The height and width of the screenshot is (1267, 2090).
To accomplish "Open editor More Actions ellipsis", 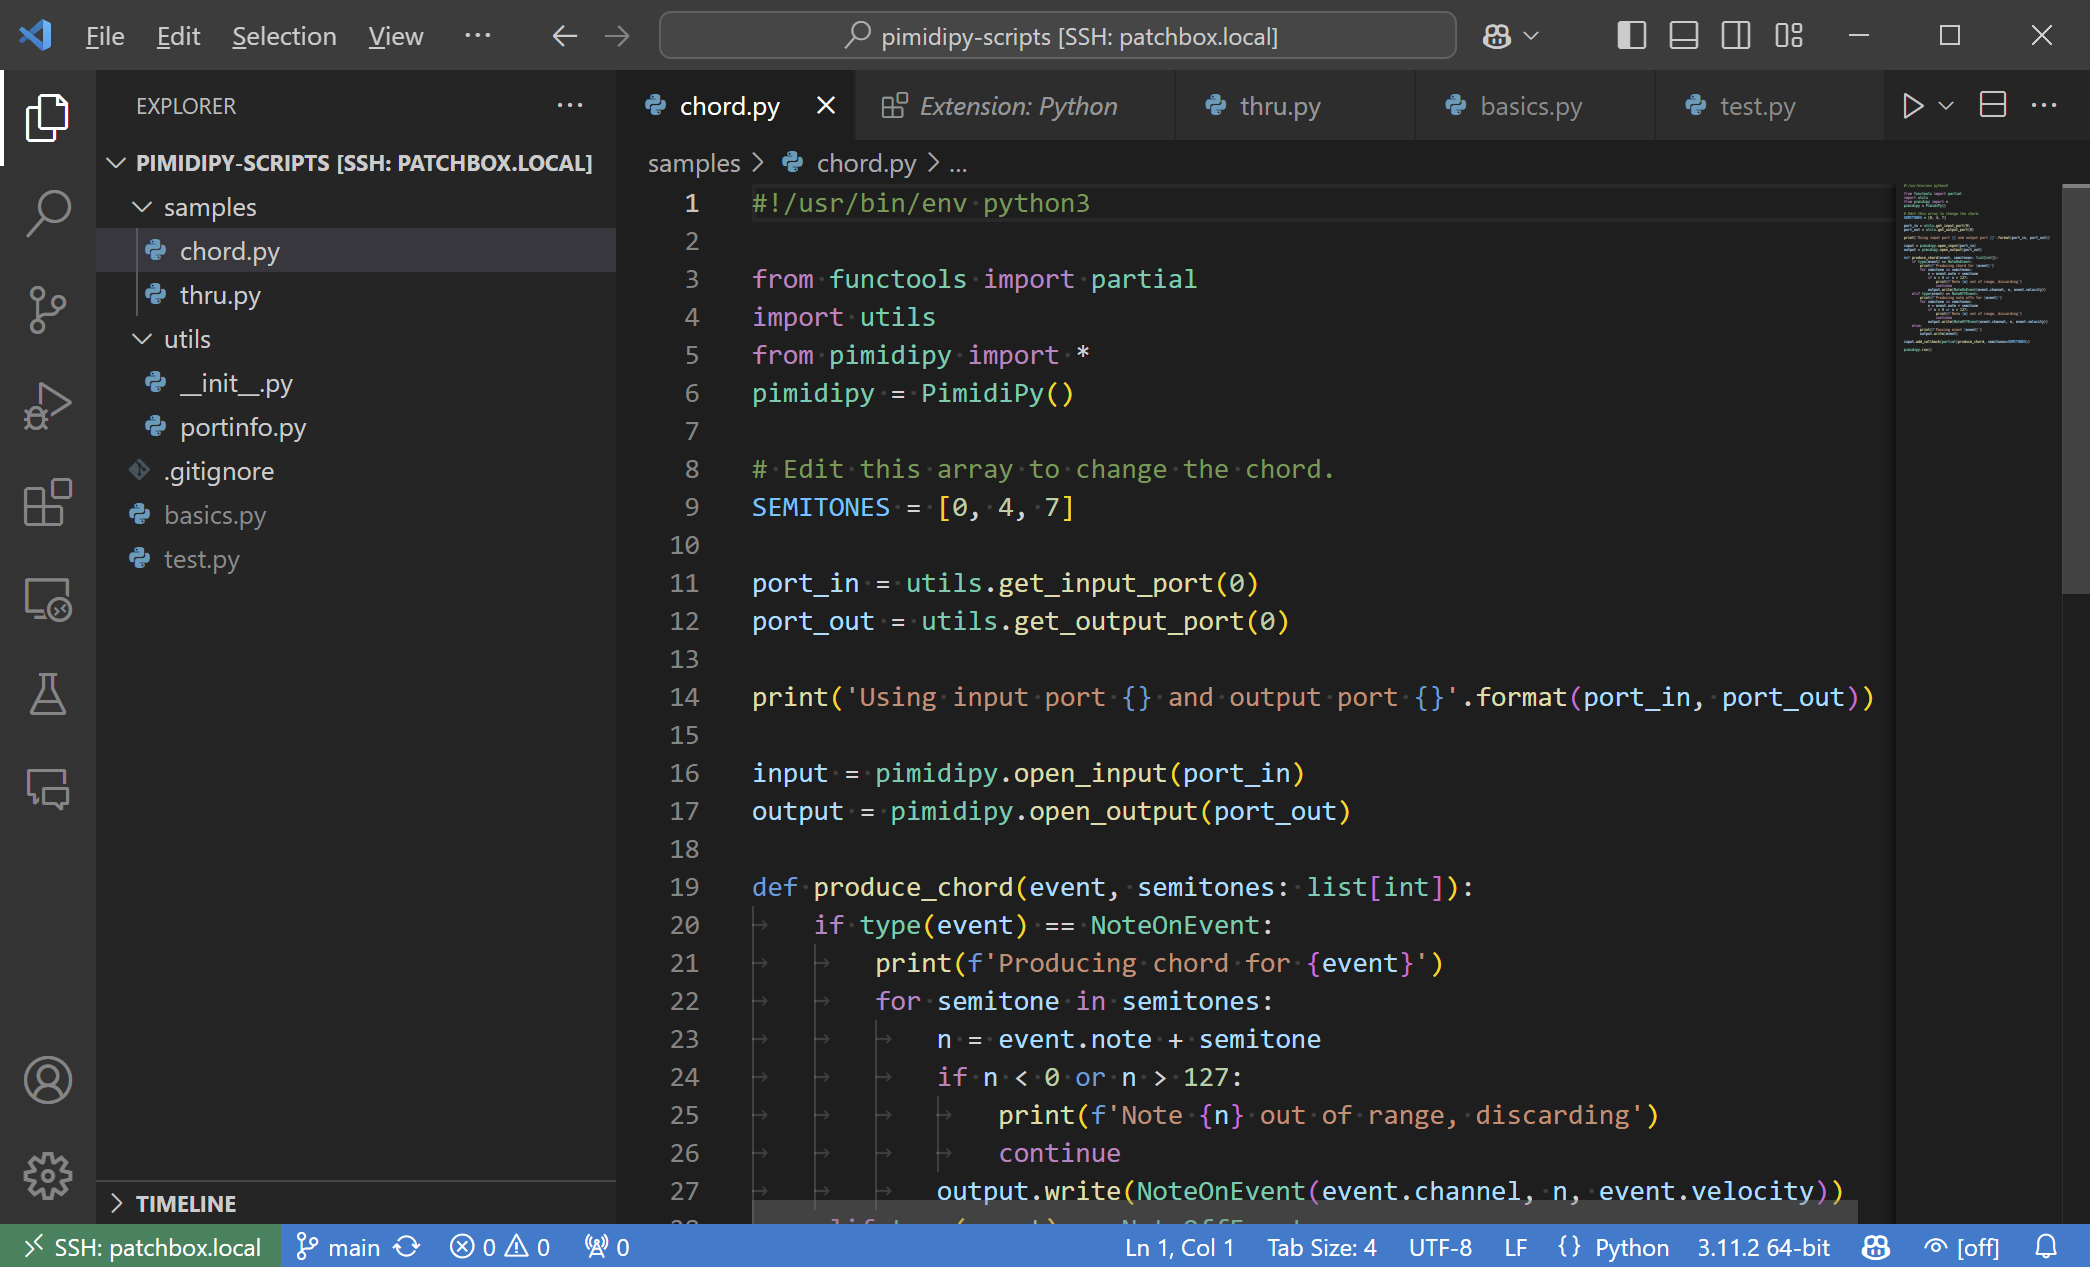I will [2044, 105].
